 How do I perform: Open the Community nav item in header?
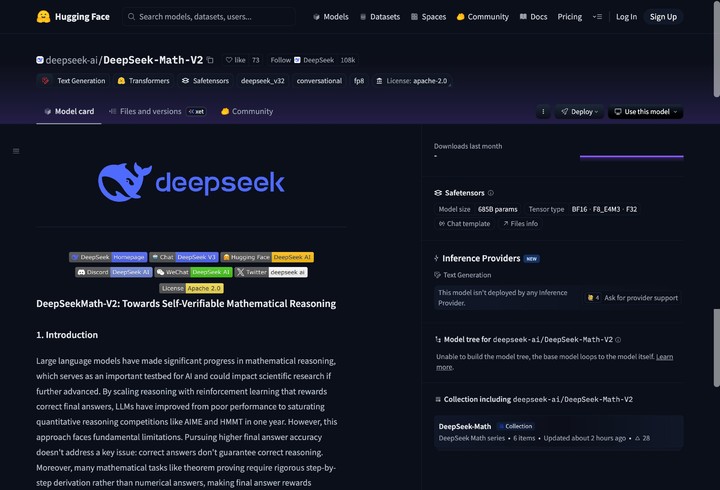[x=483, y=17]
